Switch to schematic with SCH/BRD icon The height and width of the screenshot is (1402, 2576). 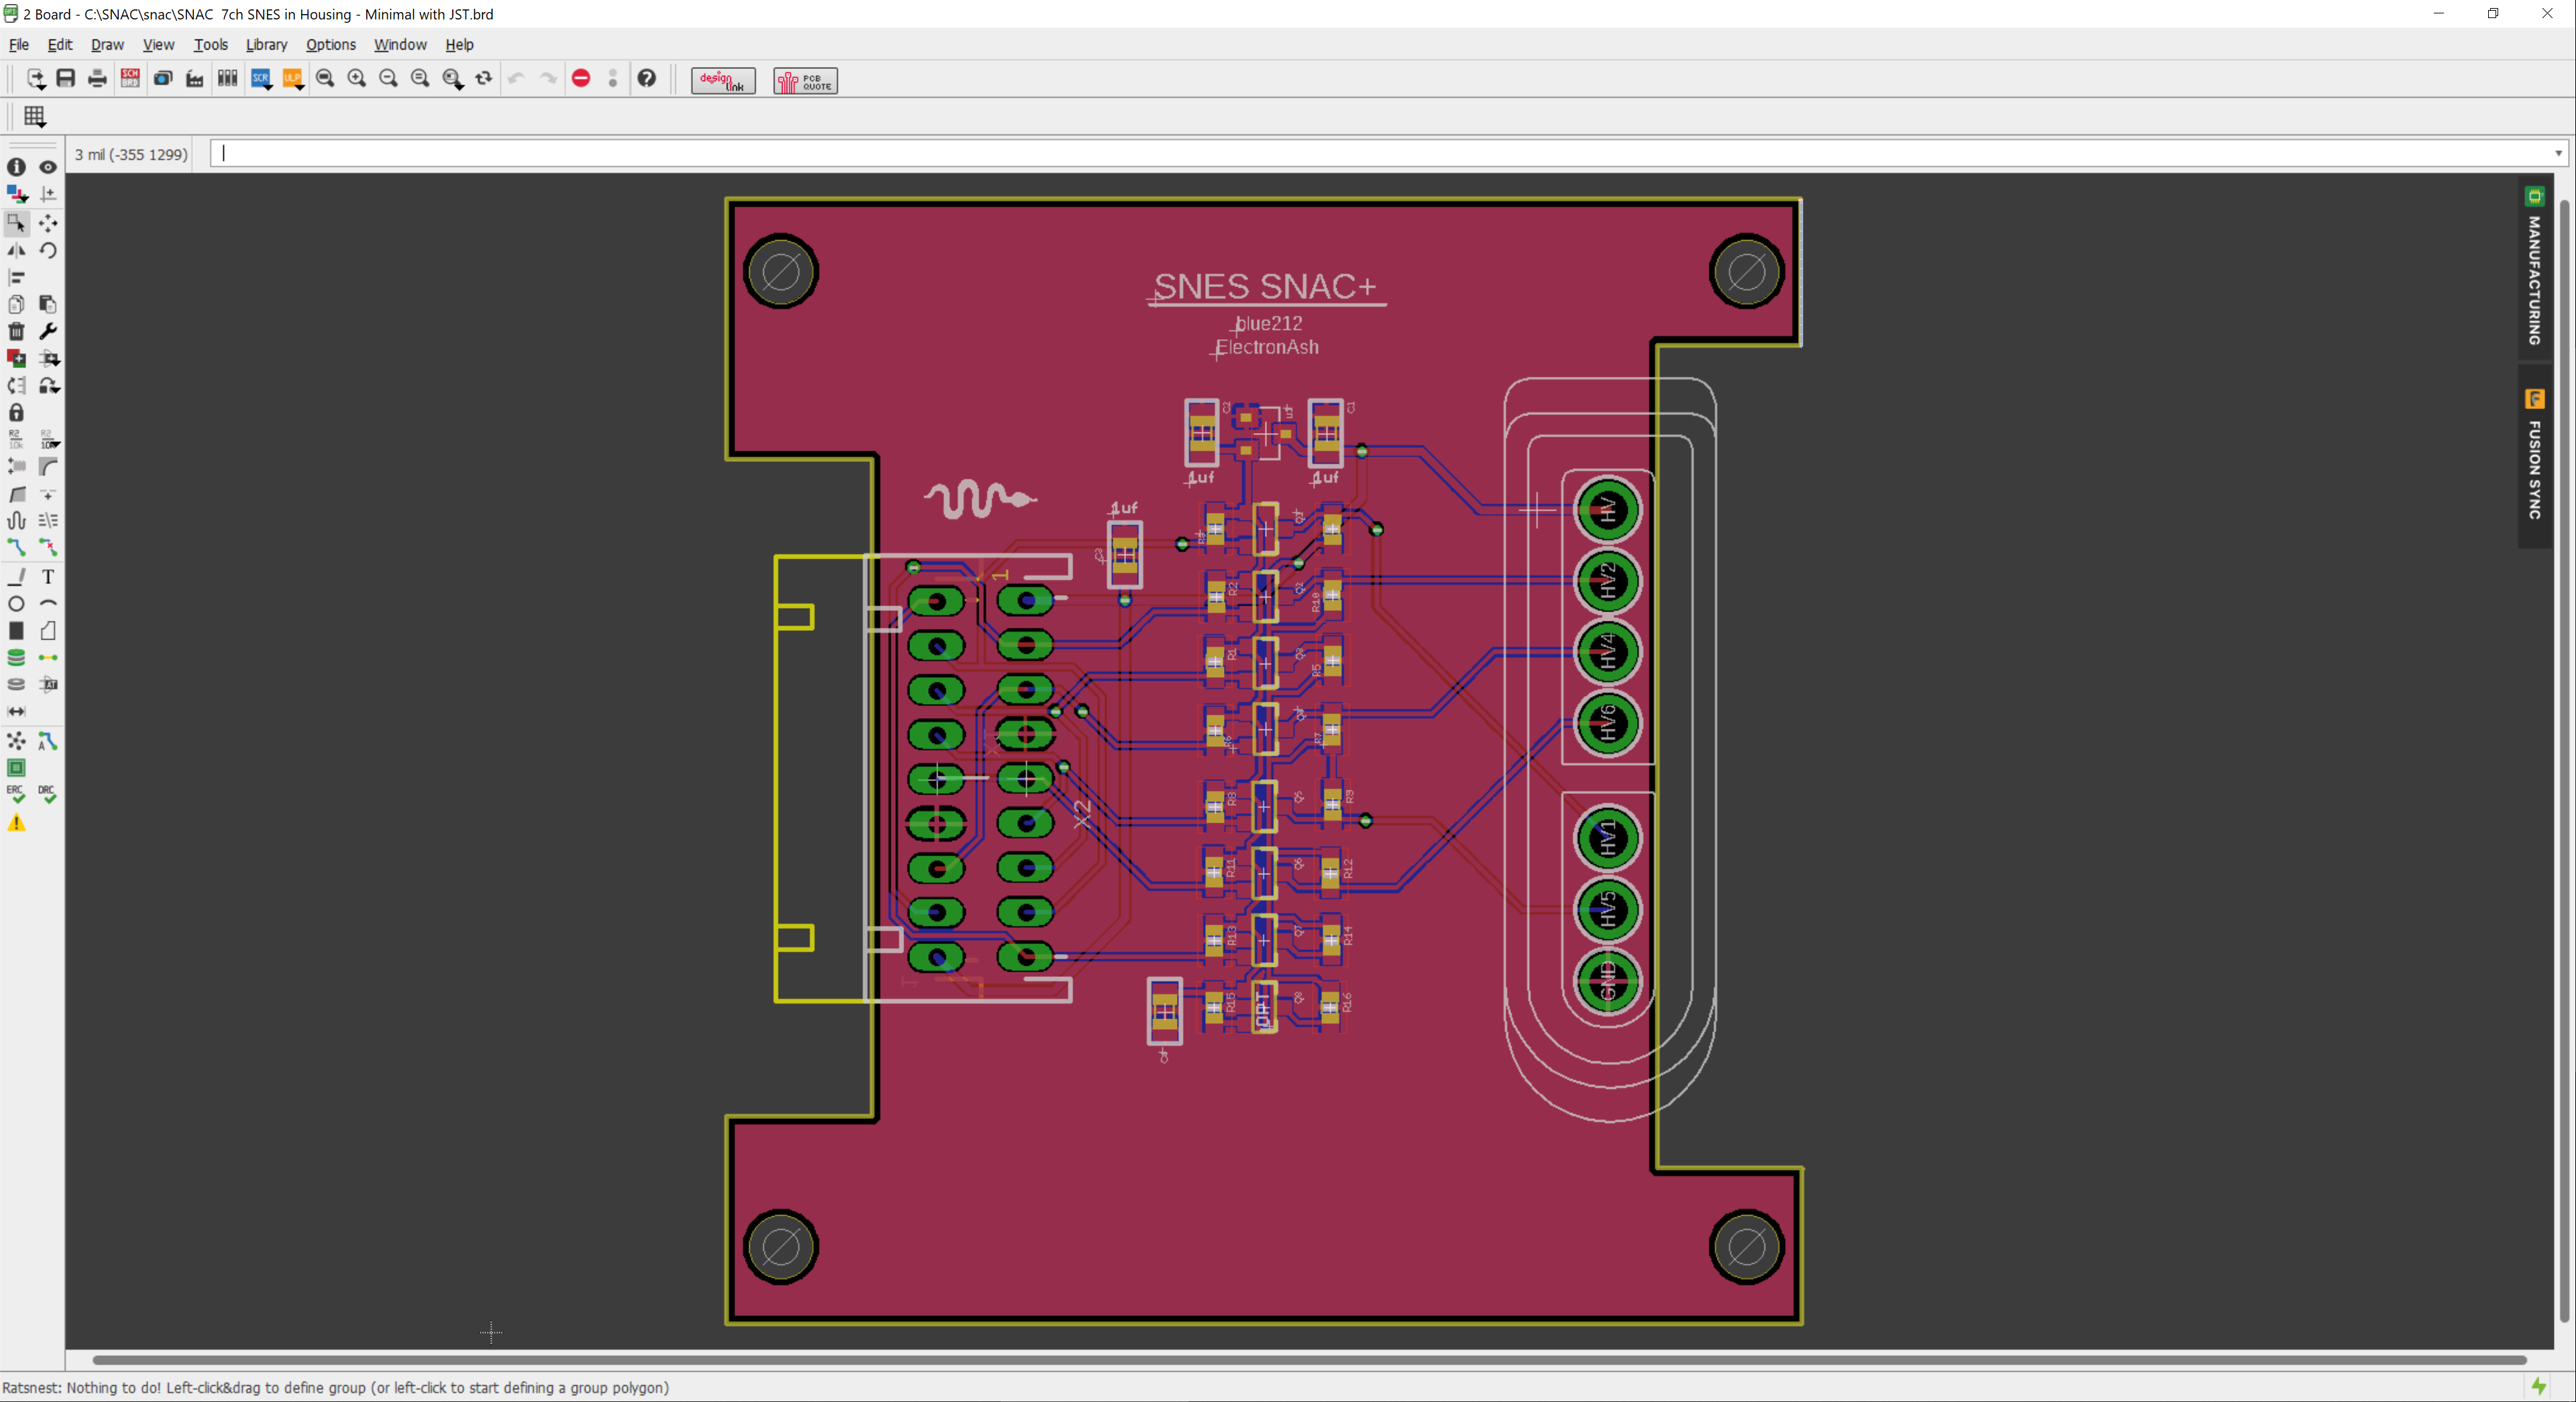[x=130, y=79]
